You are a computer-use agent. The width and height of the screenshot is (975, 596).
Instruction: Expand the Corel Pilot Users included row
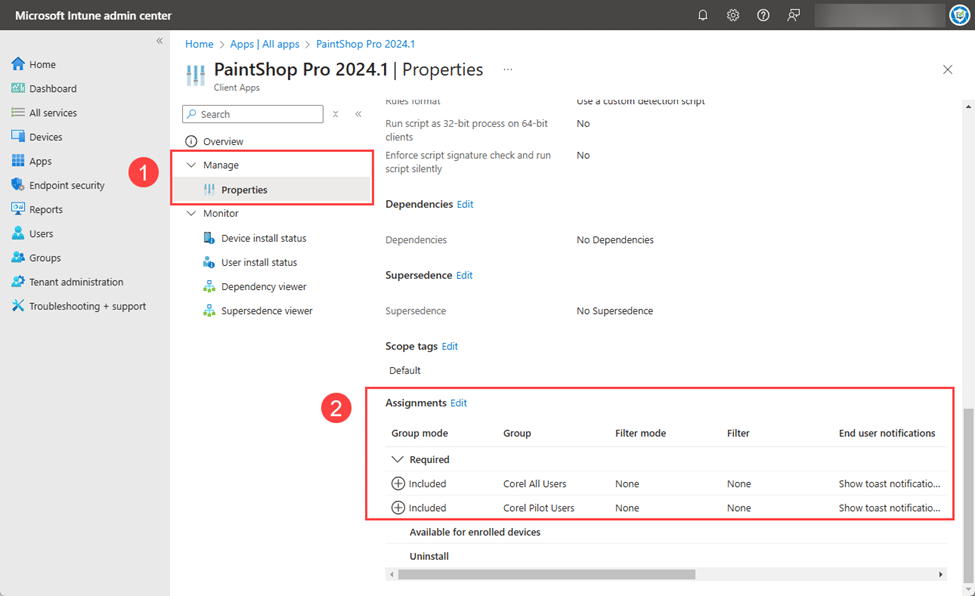(x=398, y=508)
